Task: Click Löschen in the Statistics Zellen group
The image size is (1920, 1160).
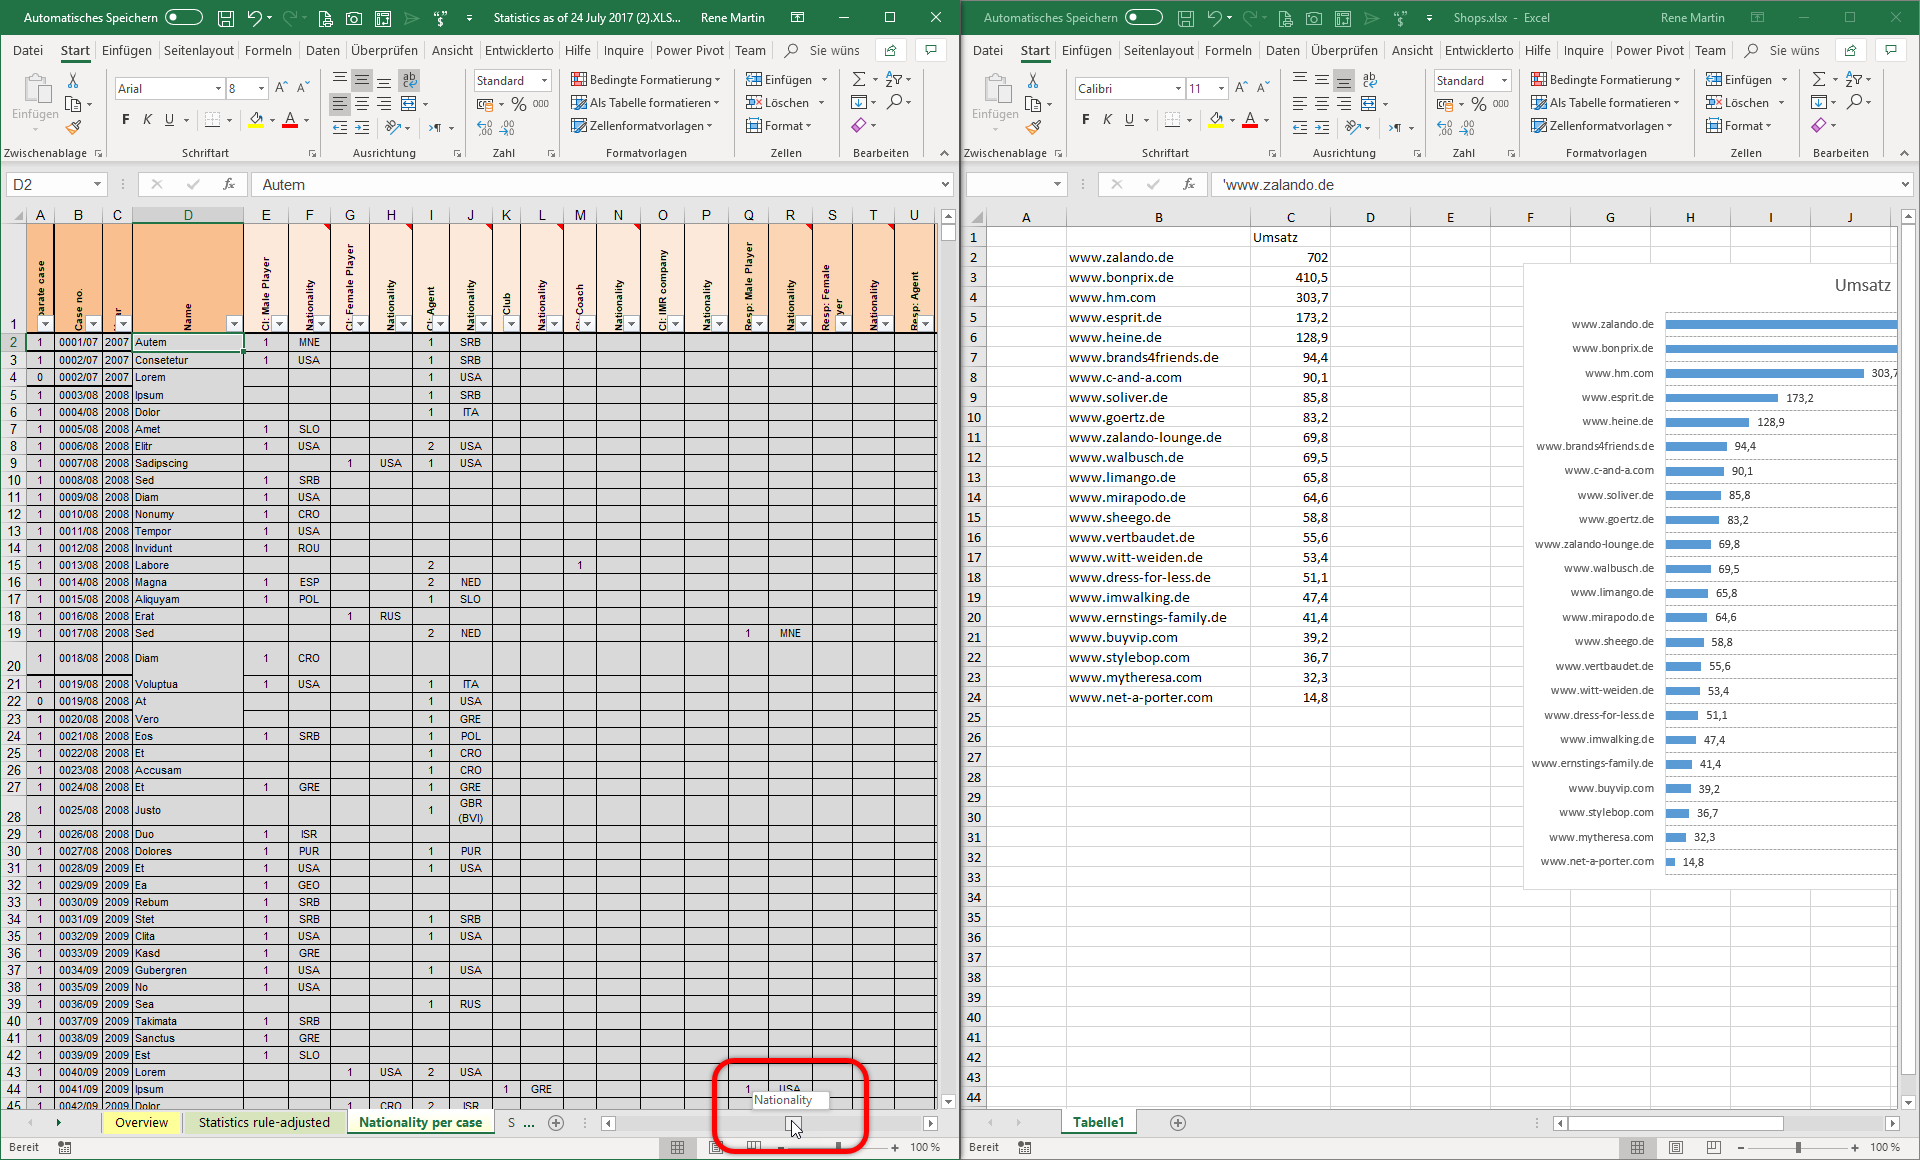Action: [x=785, y=103]
